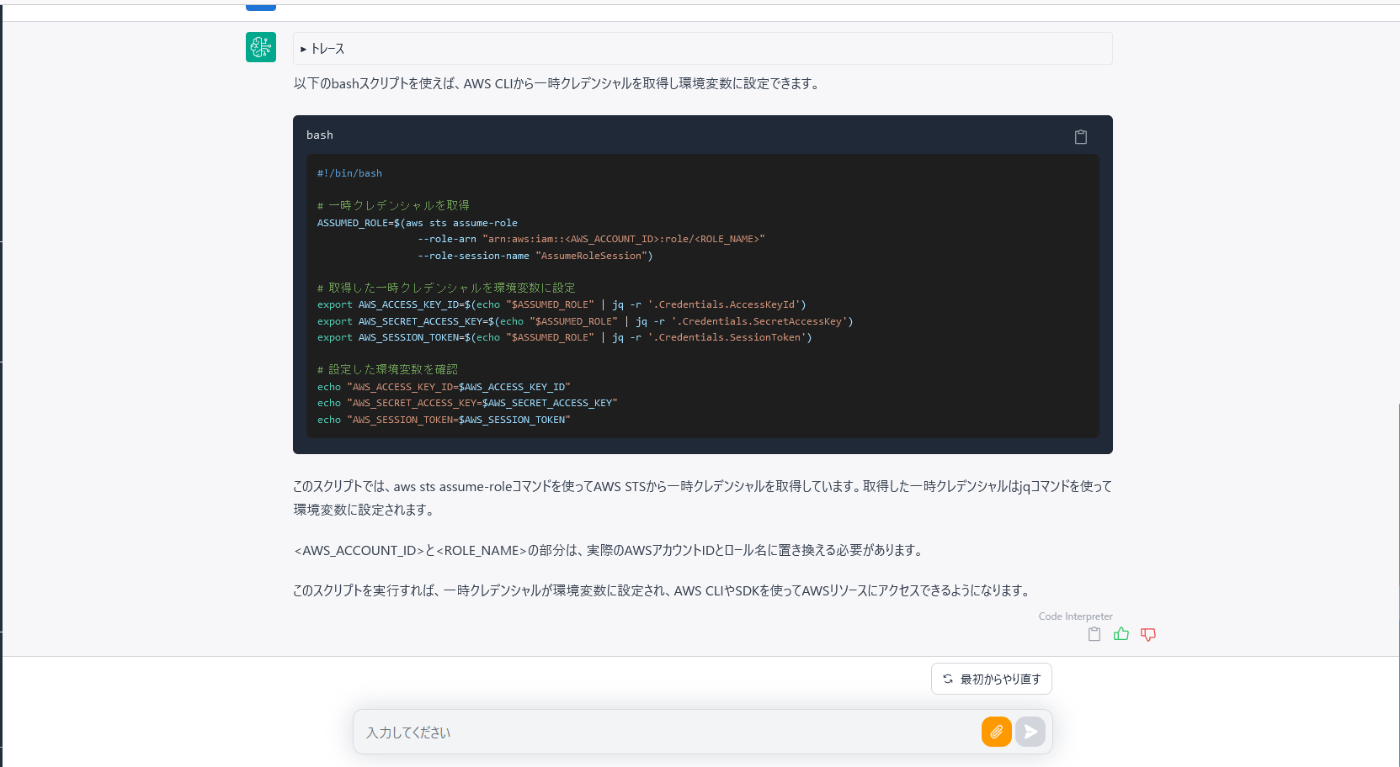
Task: Click the --role-session-name code line
Action: pyautogui.click(x=535, y=256)
